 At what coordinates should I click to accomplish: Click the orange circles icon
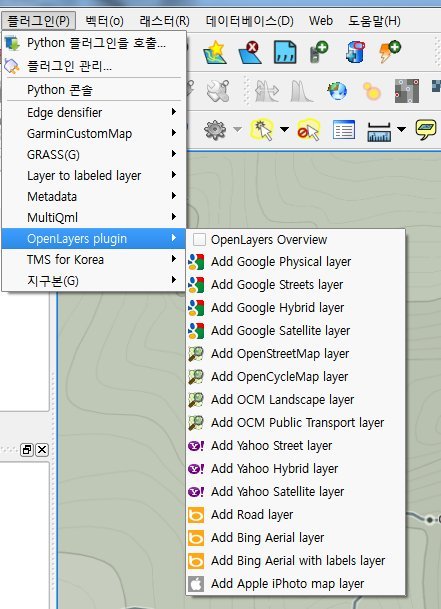(x=371, y=91)
